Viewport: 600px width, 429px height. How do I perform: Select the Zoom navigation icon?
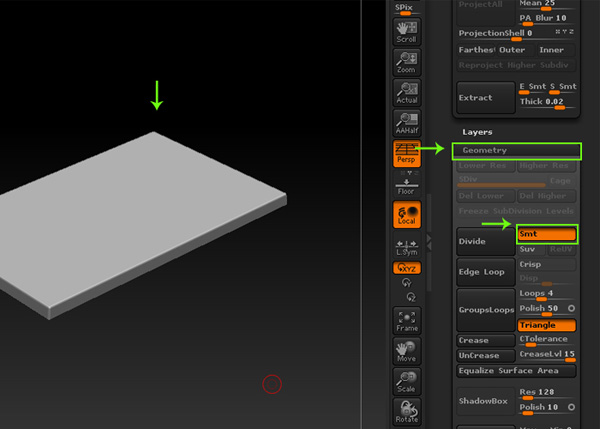click(x=407, y=63)
